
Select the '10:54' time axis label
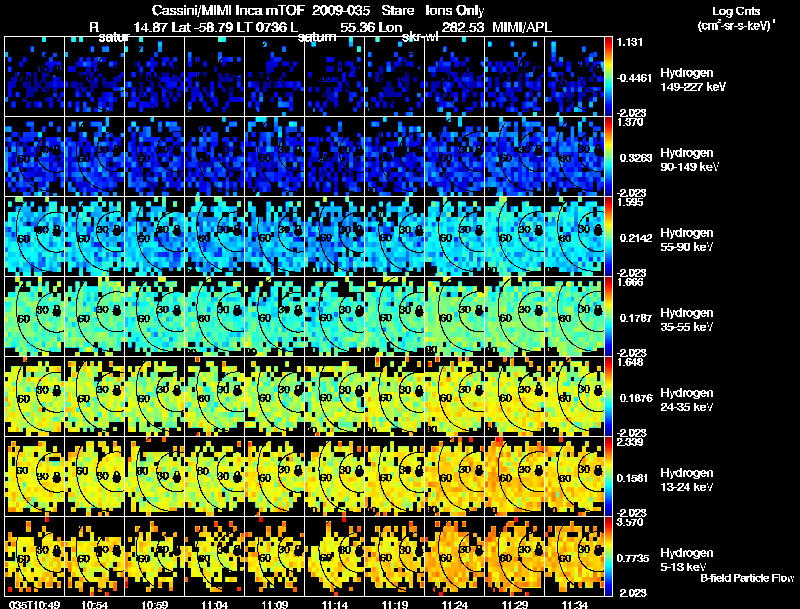95,604
